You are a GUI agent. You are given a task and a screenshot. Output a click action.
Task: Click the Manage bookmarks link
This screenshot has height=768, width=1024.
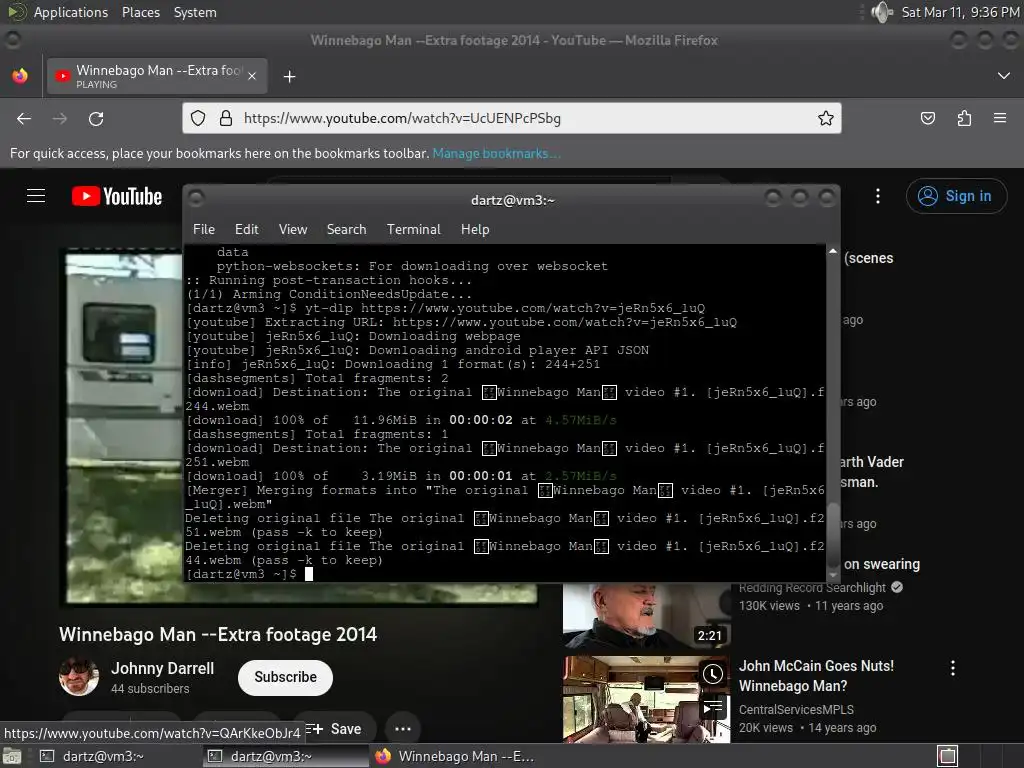(496, 153)
